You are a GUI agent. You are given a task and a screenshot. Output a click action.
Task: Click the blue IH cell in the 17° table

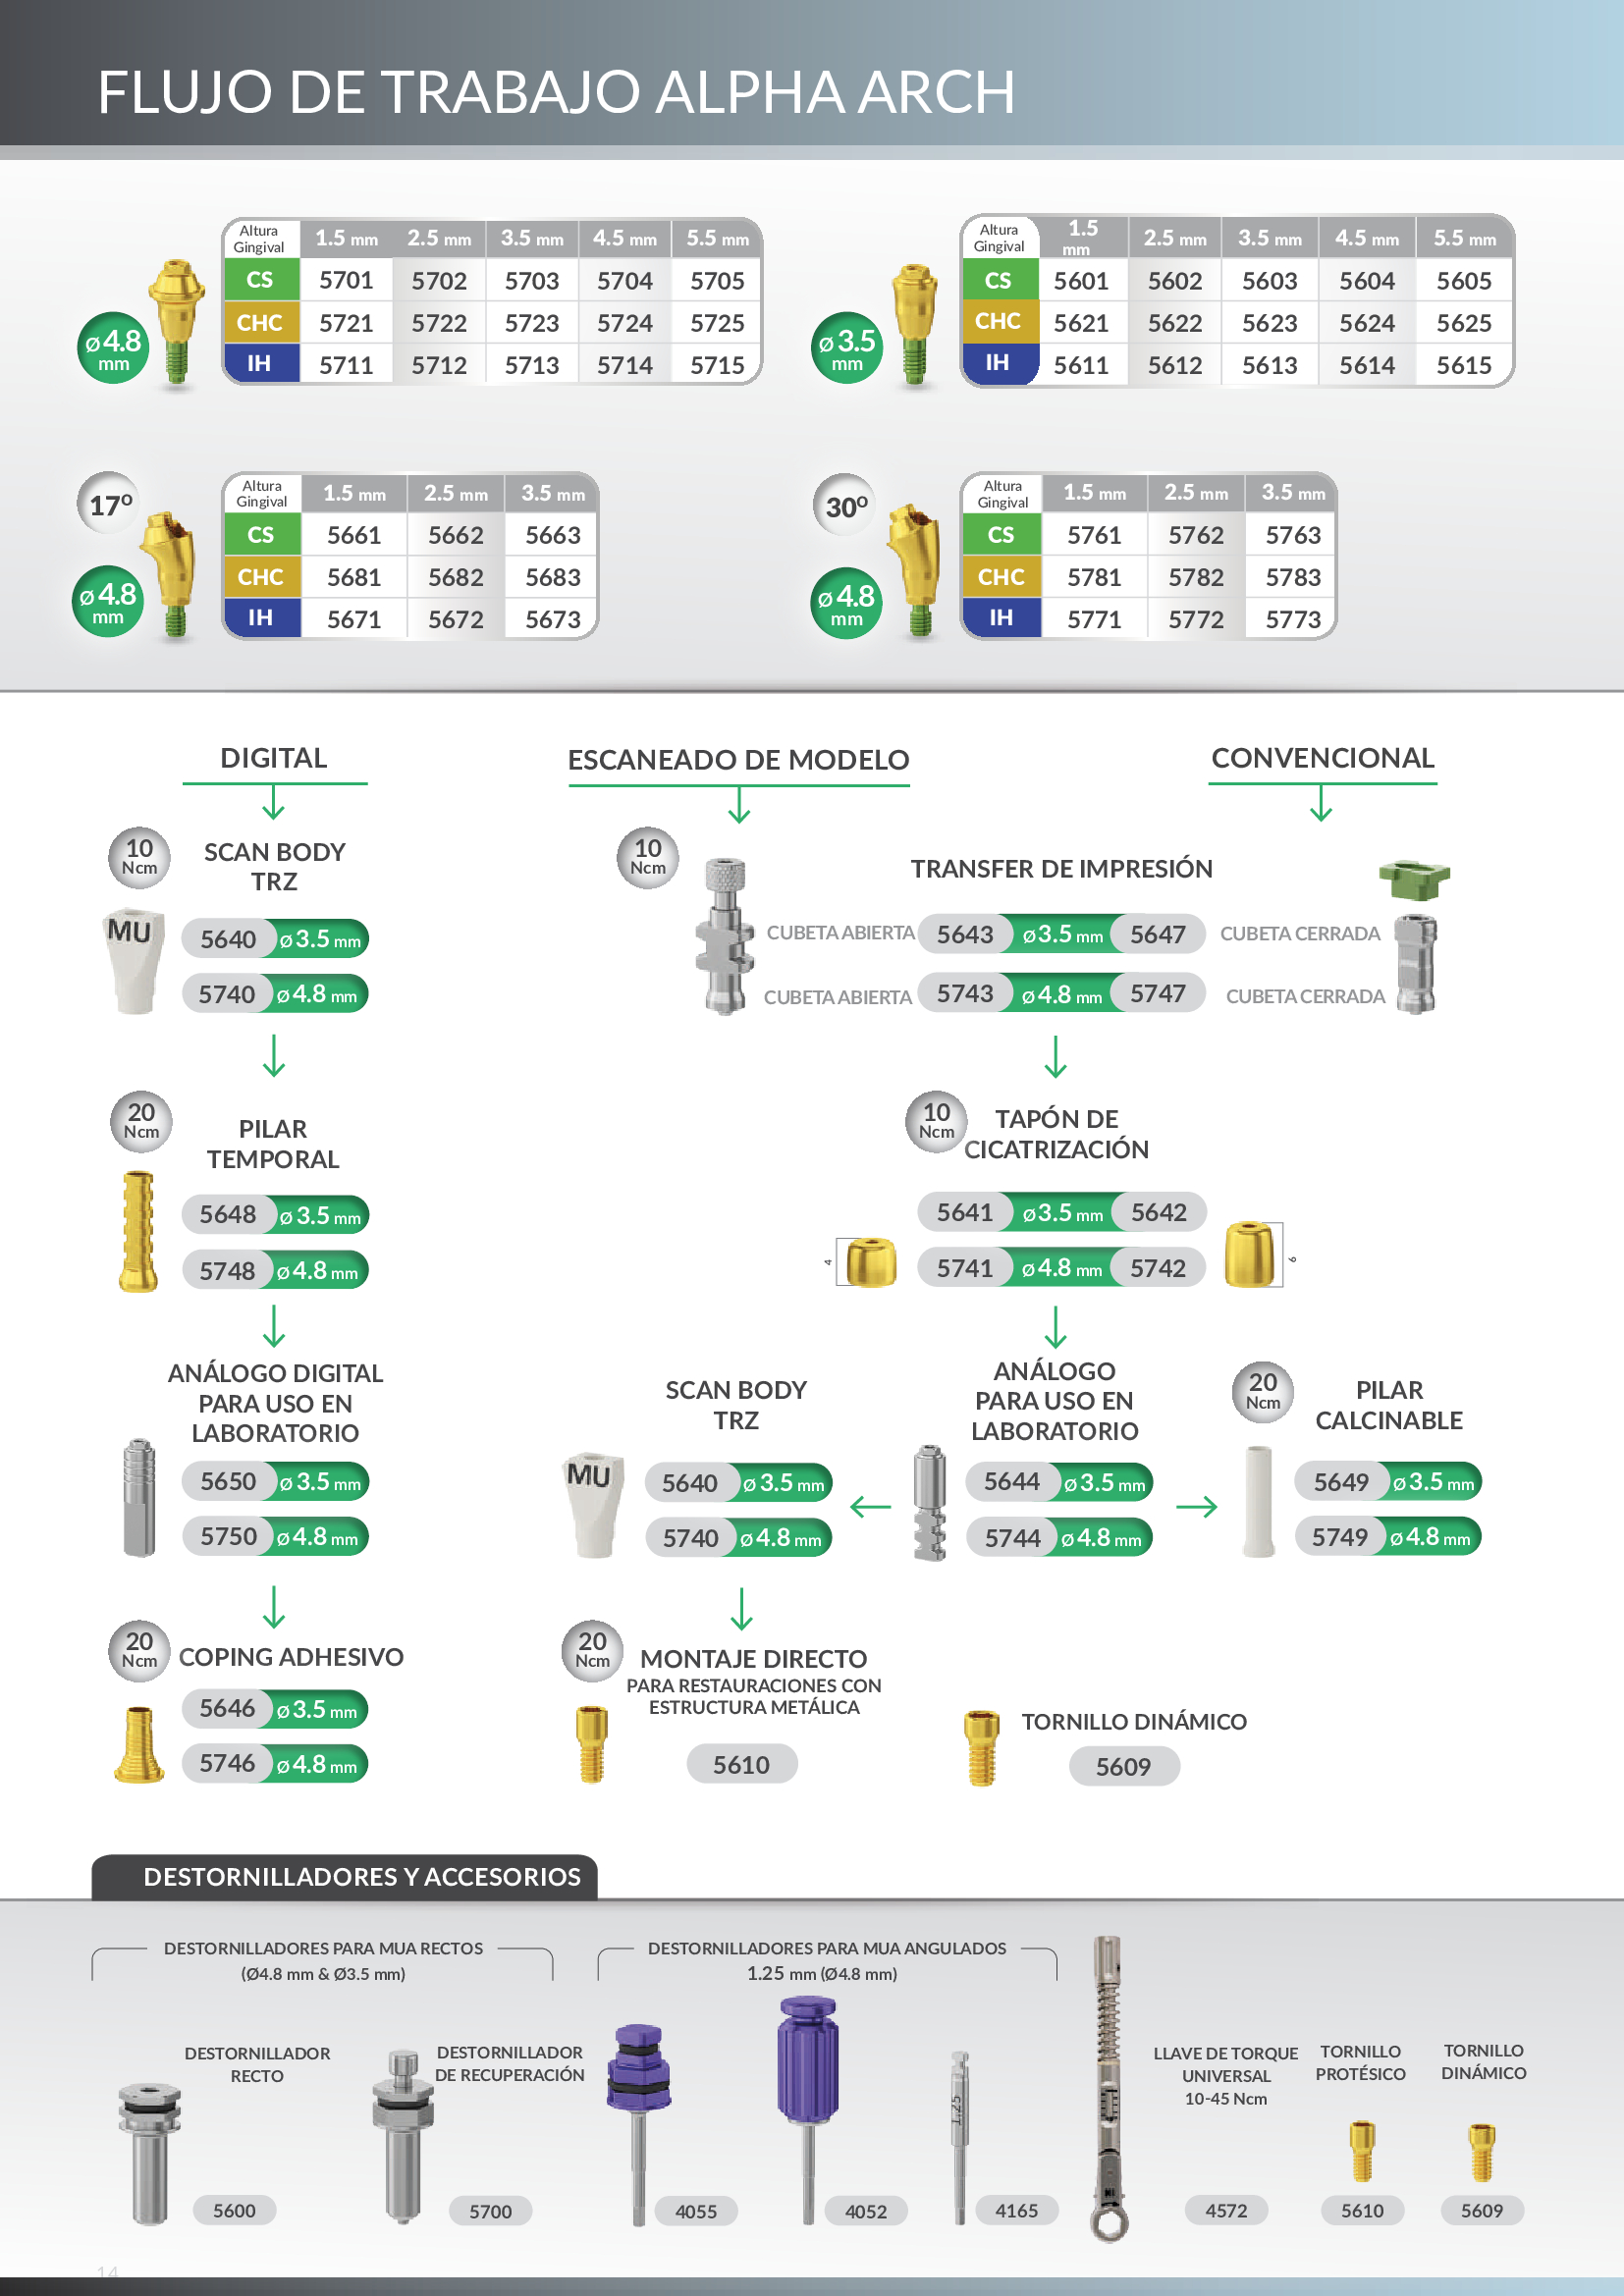(x=261, y=618)
